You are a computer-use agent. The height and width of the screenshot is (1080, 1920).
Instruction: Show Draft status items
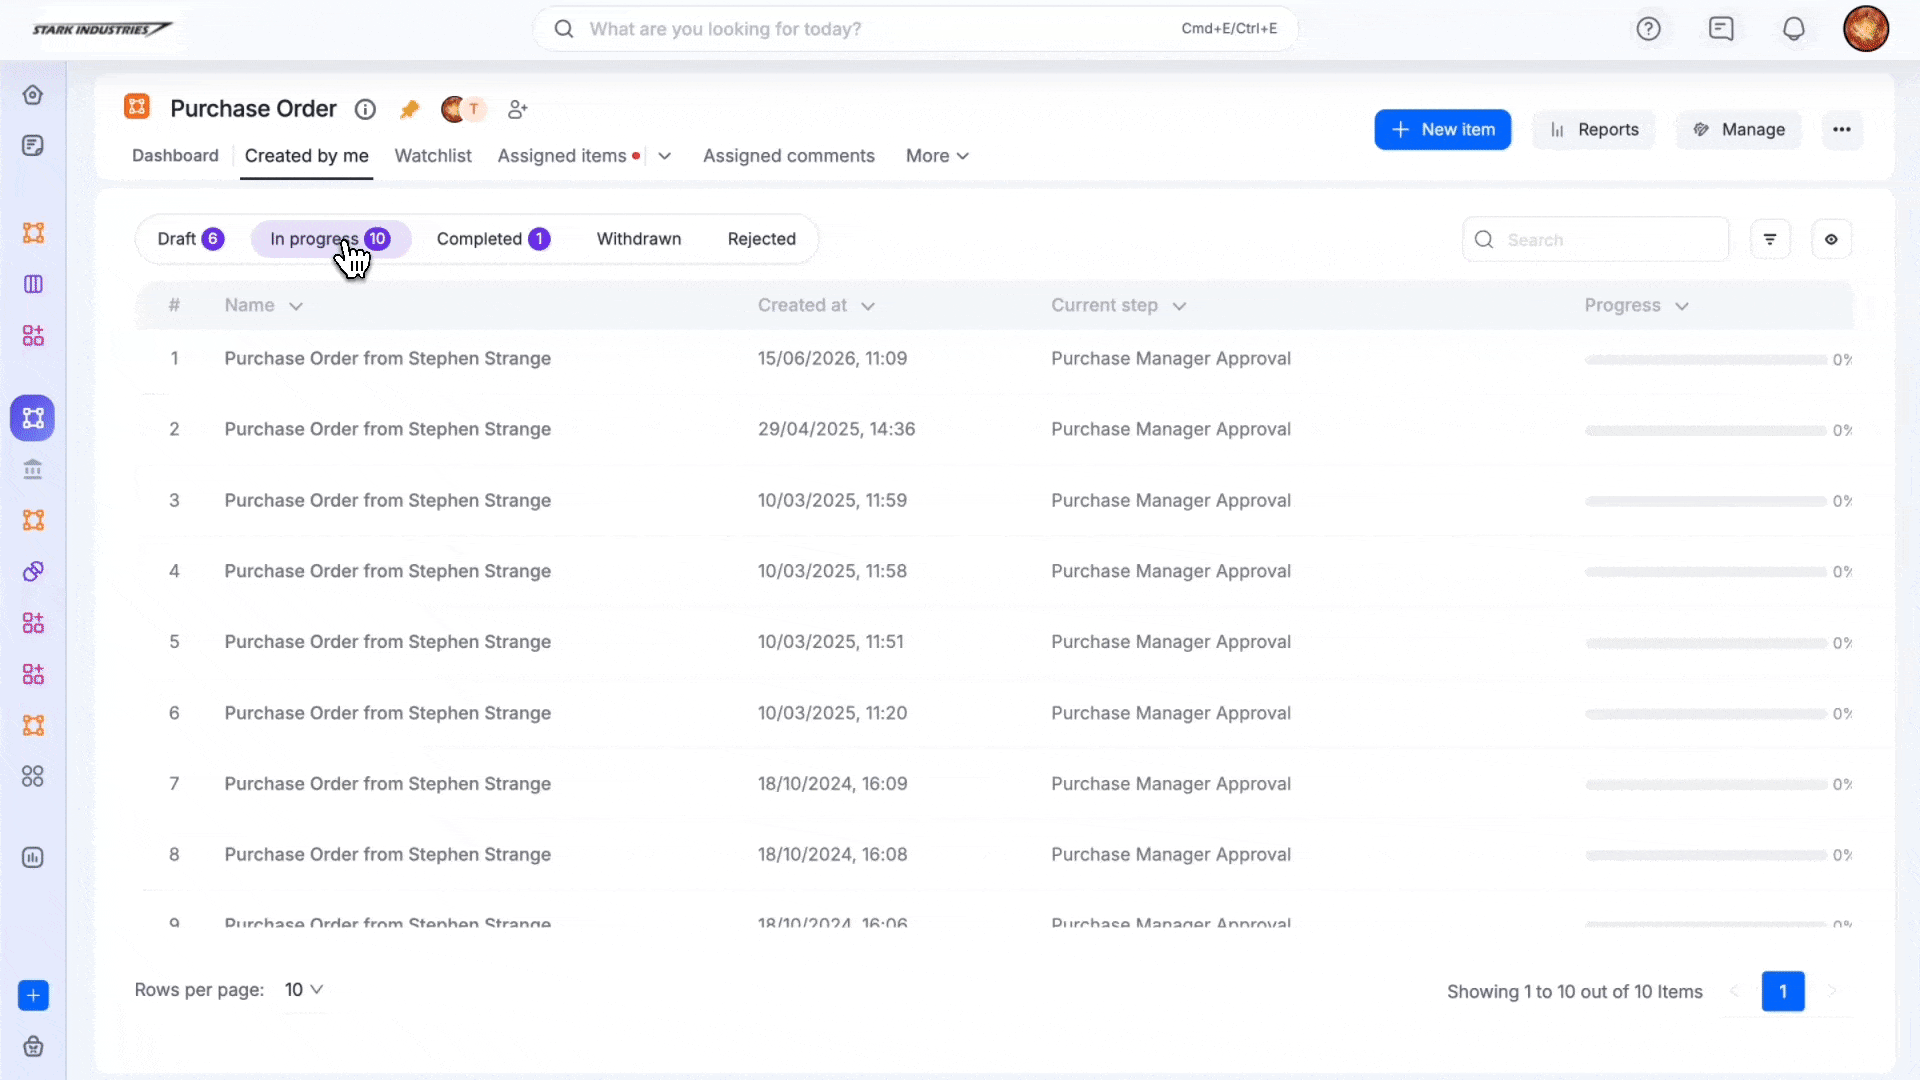tap(190, 239)
